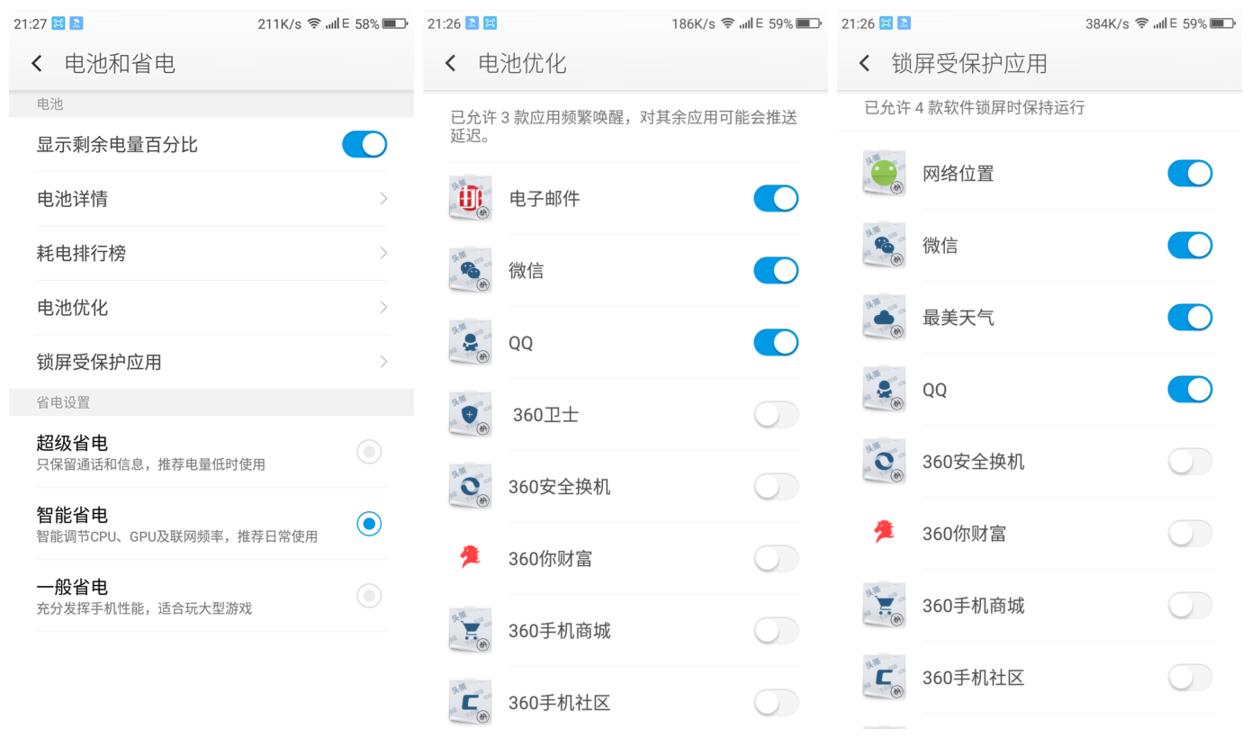Tap the 最美天气 weather app icon

tap(884, 317)
